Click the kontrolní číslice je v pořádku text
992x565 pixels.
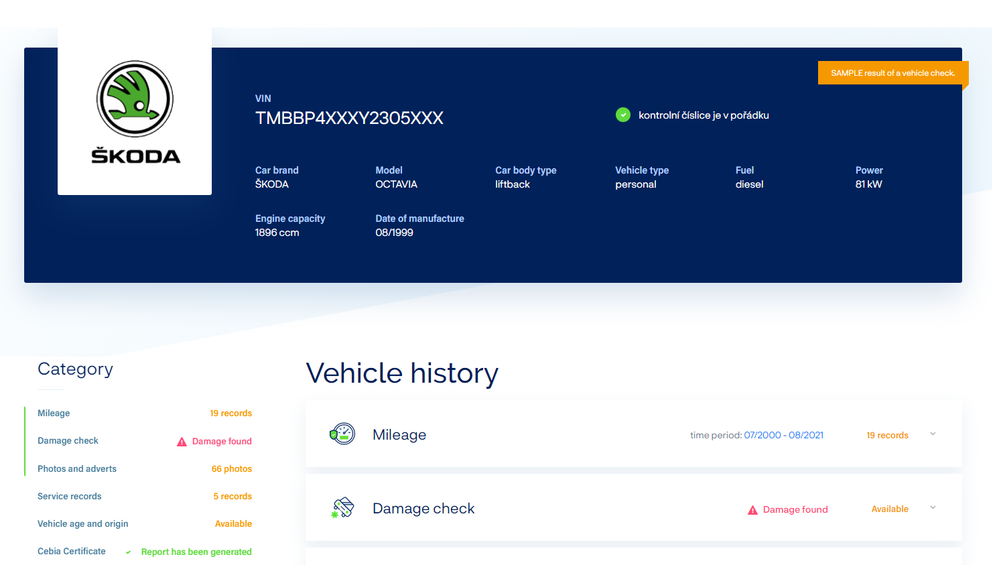click(704, 115)
